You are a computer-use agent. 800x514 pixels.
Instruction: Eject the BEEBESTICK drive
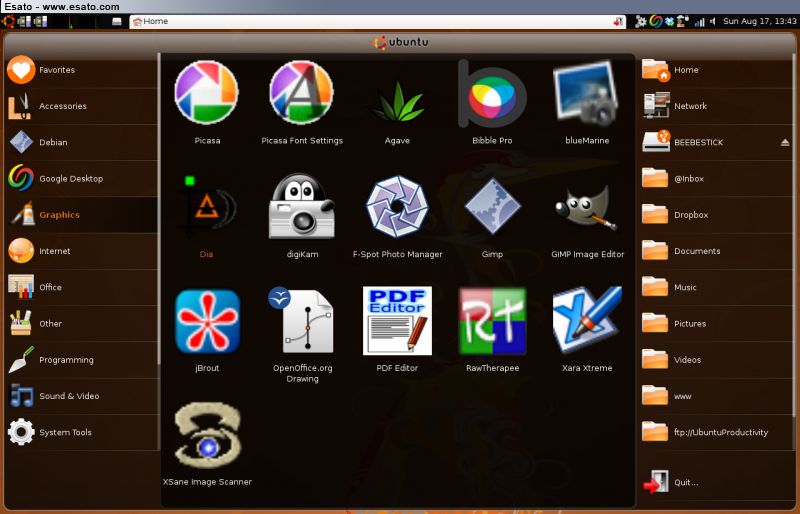785,142
